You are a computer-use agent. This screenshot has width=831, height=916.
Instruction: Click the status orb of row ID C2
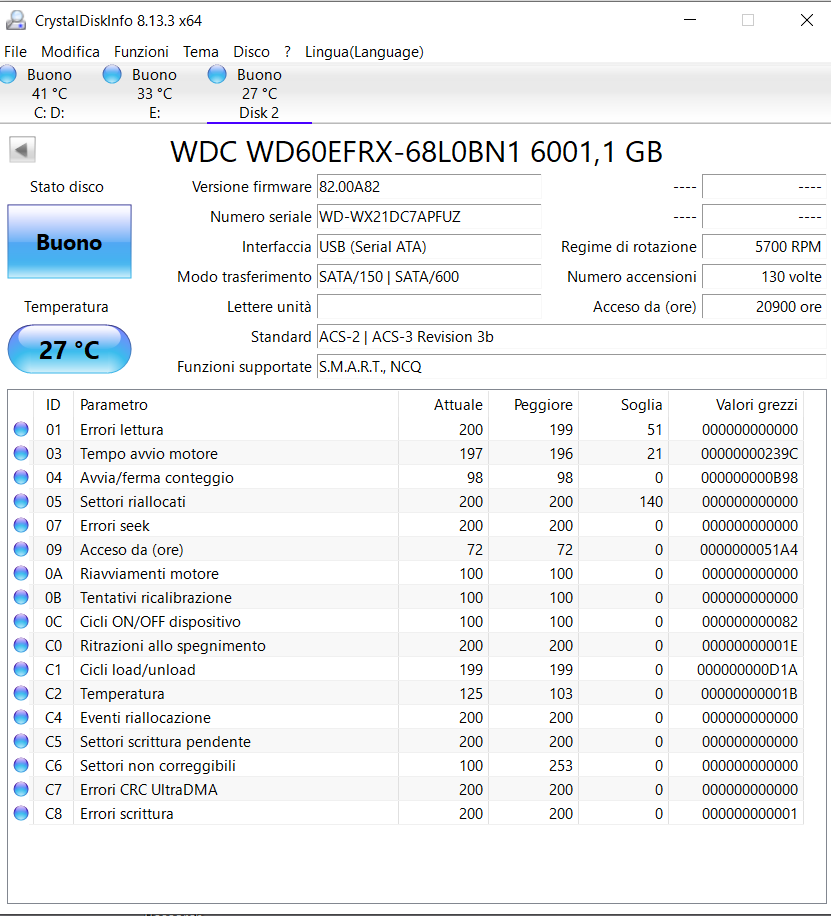[21, 693]
